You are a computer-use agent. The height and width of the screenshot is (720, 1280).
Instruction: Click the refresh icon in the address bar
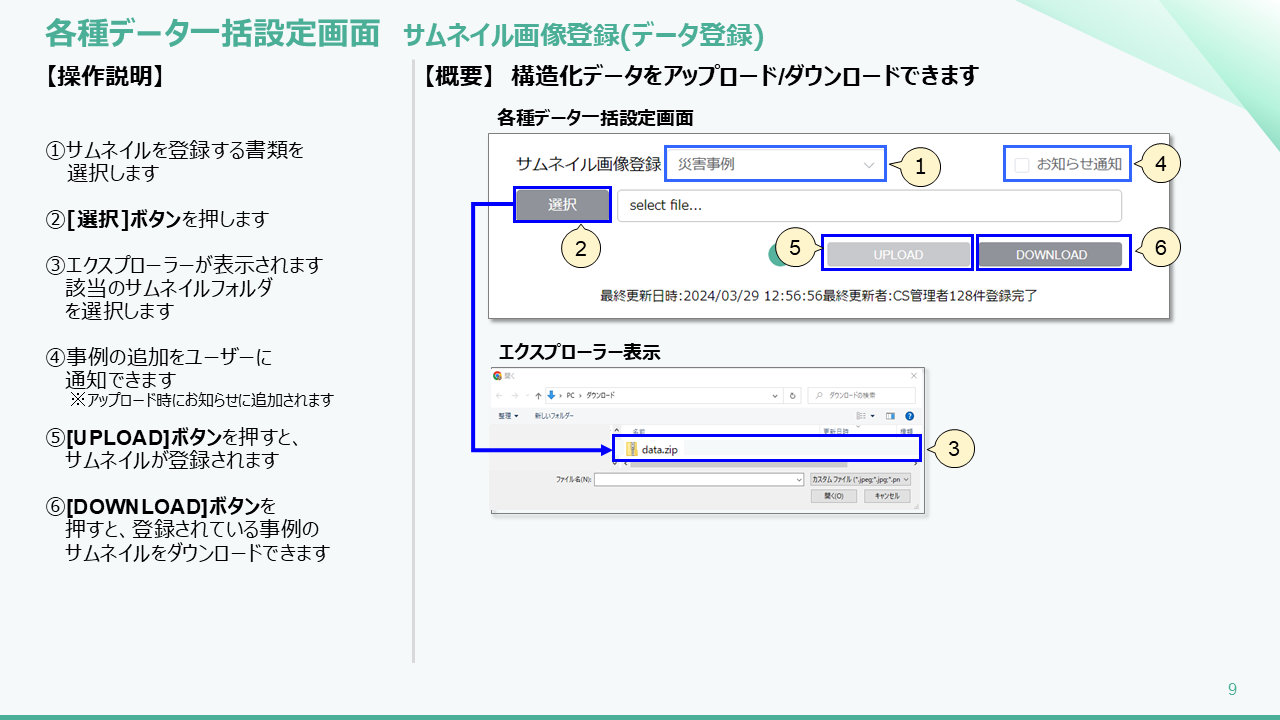click(792, 396)
